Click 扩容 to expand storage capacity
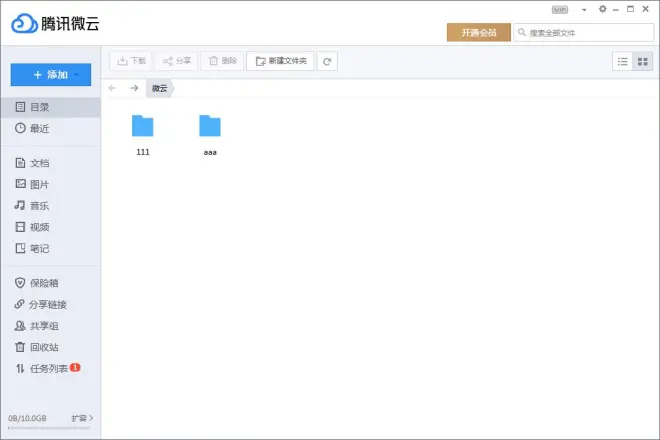The width and height of the screenshot is (660, 440). 82,418
